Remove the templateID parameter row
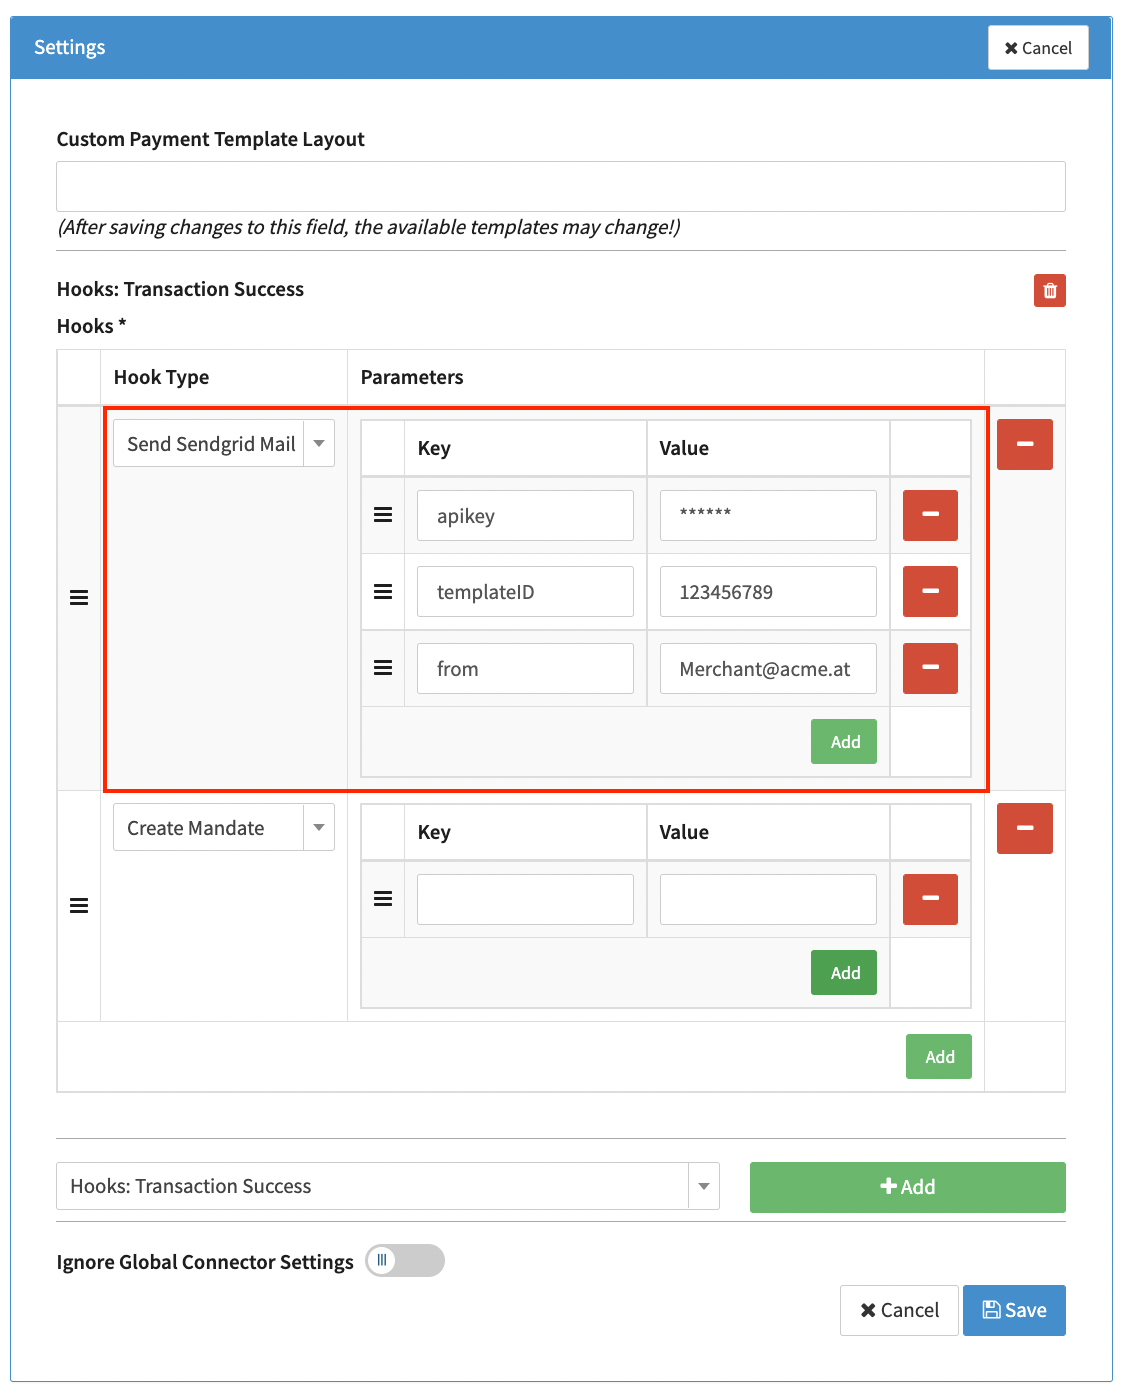The height and width of the screenshot is (1400, 1128). [929, 592]
